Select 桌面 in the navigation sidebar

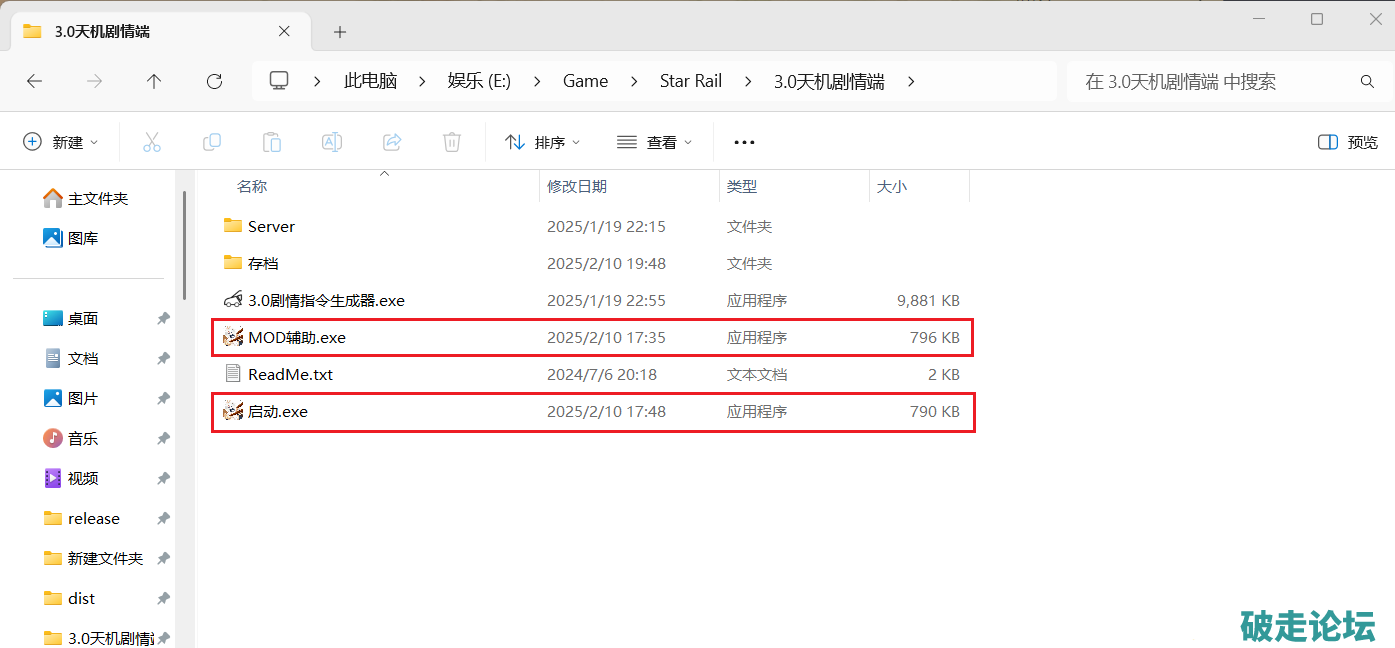pos(83,319)
